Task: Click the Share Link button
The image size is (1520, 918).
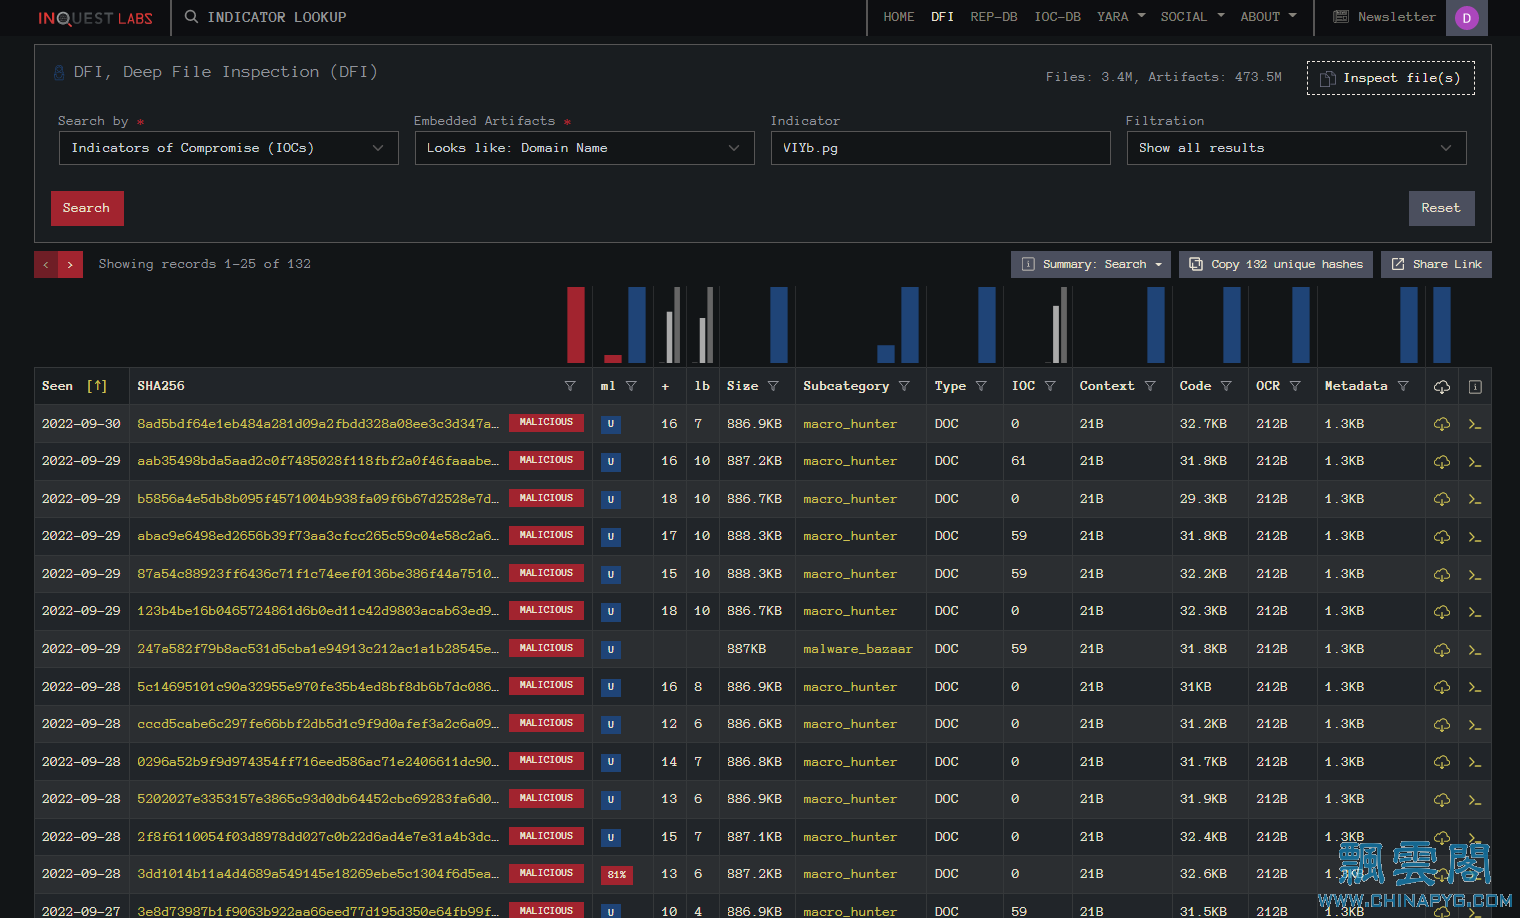Action: [1436, 264]
